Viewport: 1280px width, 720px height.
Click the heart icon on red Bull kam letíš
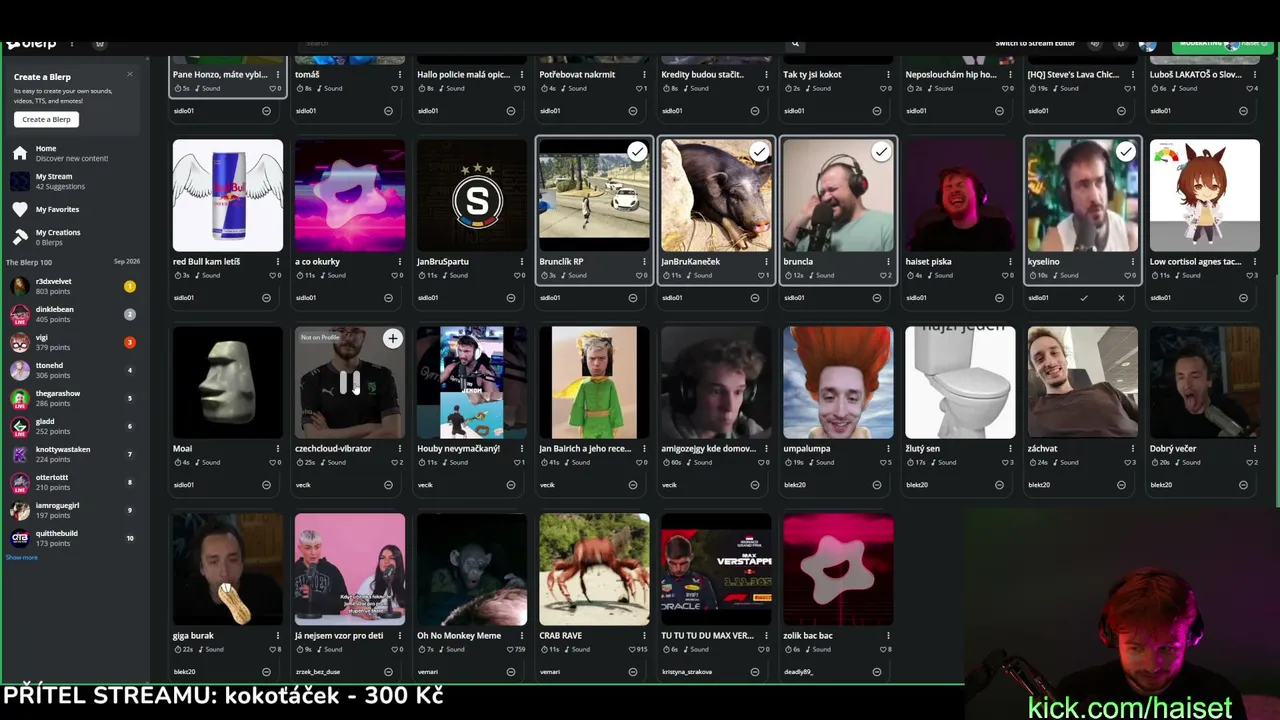(x=272, y=275)
